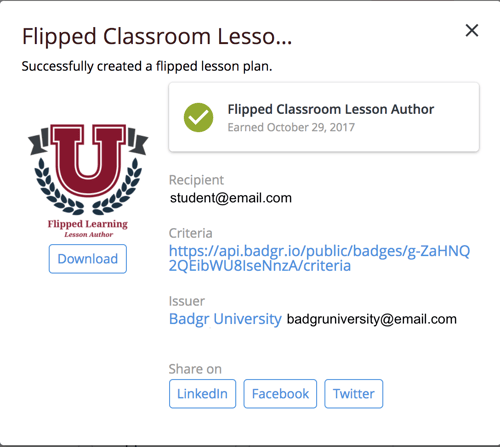Viewport: 500px width, 447px height.
Task: Click the badgruniversity@email.com issuer email
Action: point(372,319)
